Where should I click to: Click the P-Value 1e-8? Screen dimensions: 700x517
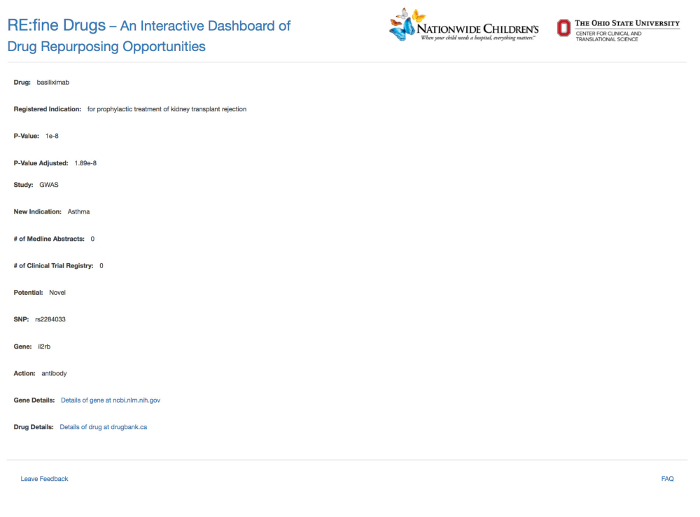(x=52, y=136)
